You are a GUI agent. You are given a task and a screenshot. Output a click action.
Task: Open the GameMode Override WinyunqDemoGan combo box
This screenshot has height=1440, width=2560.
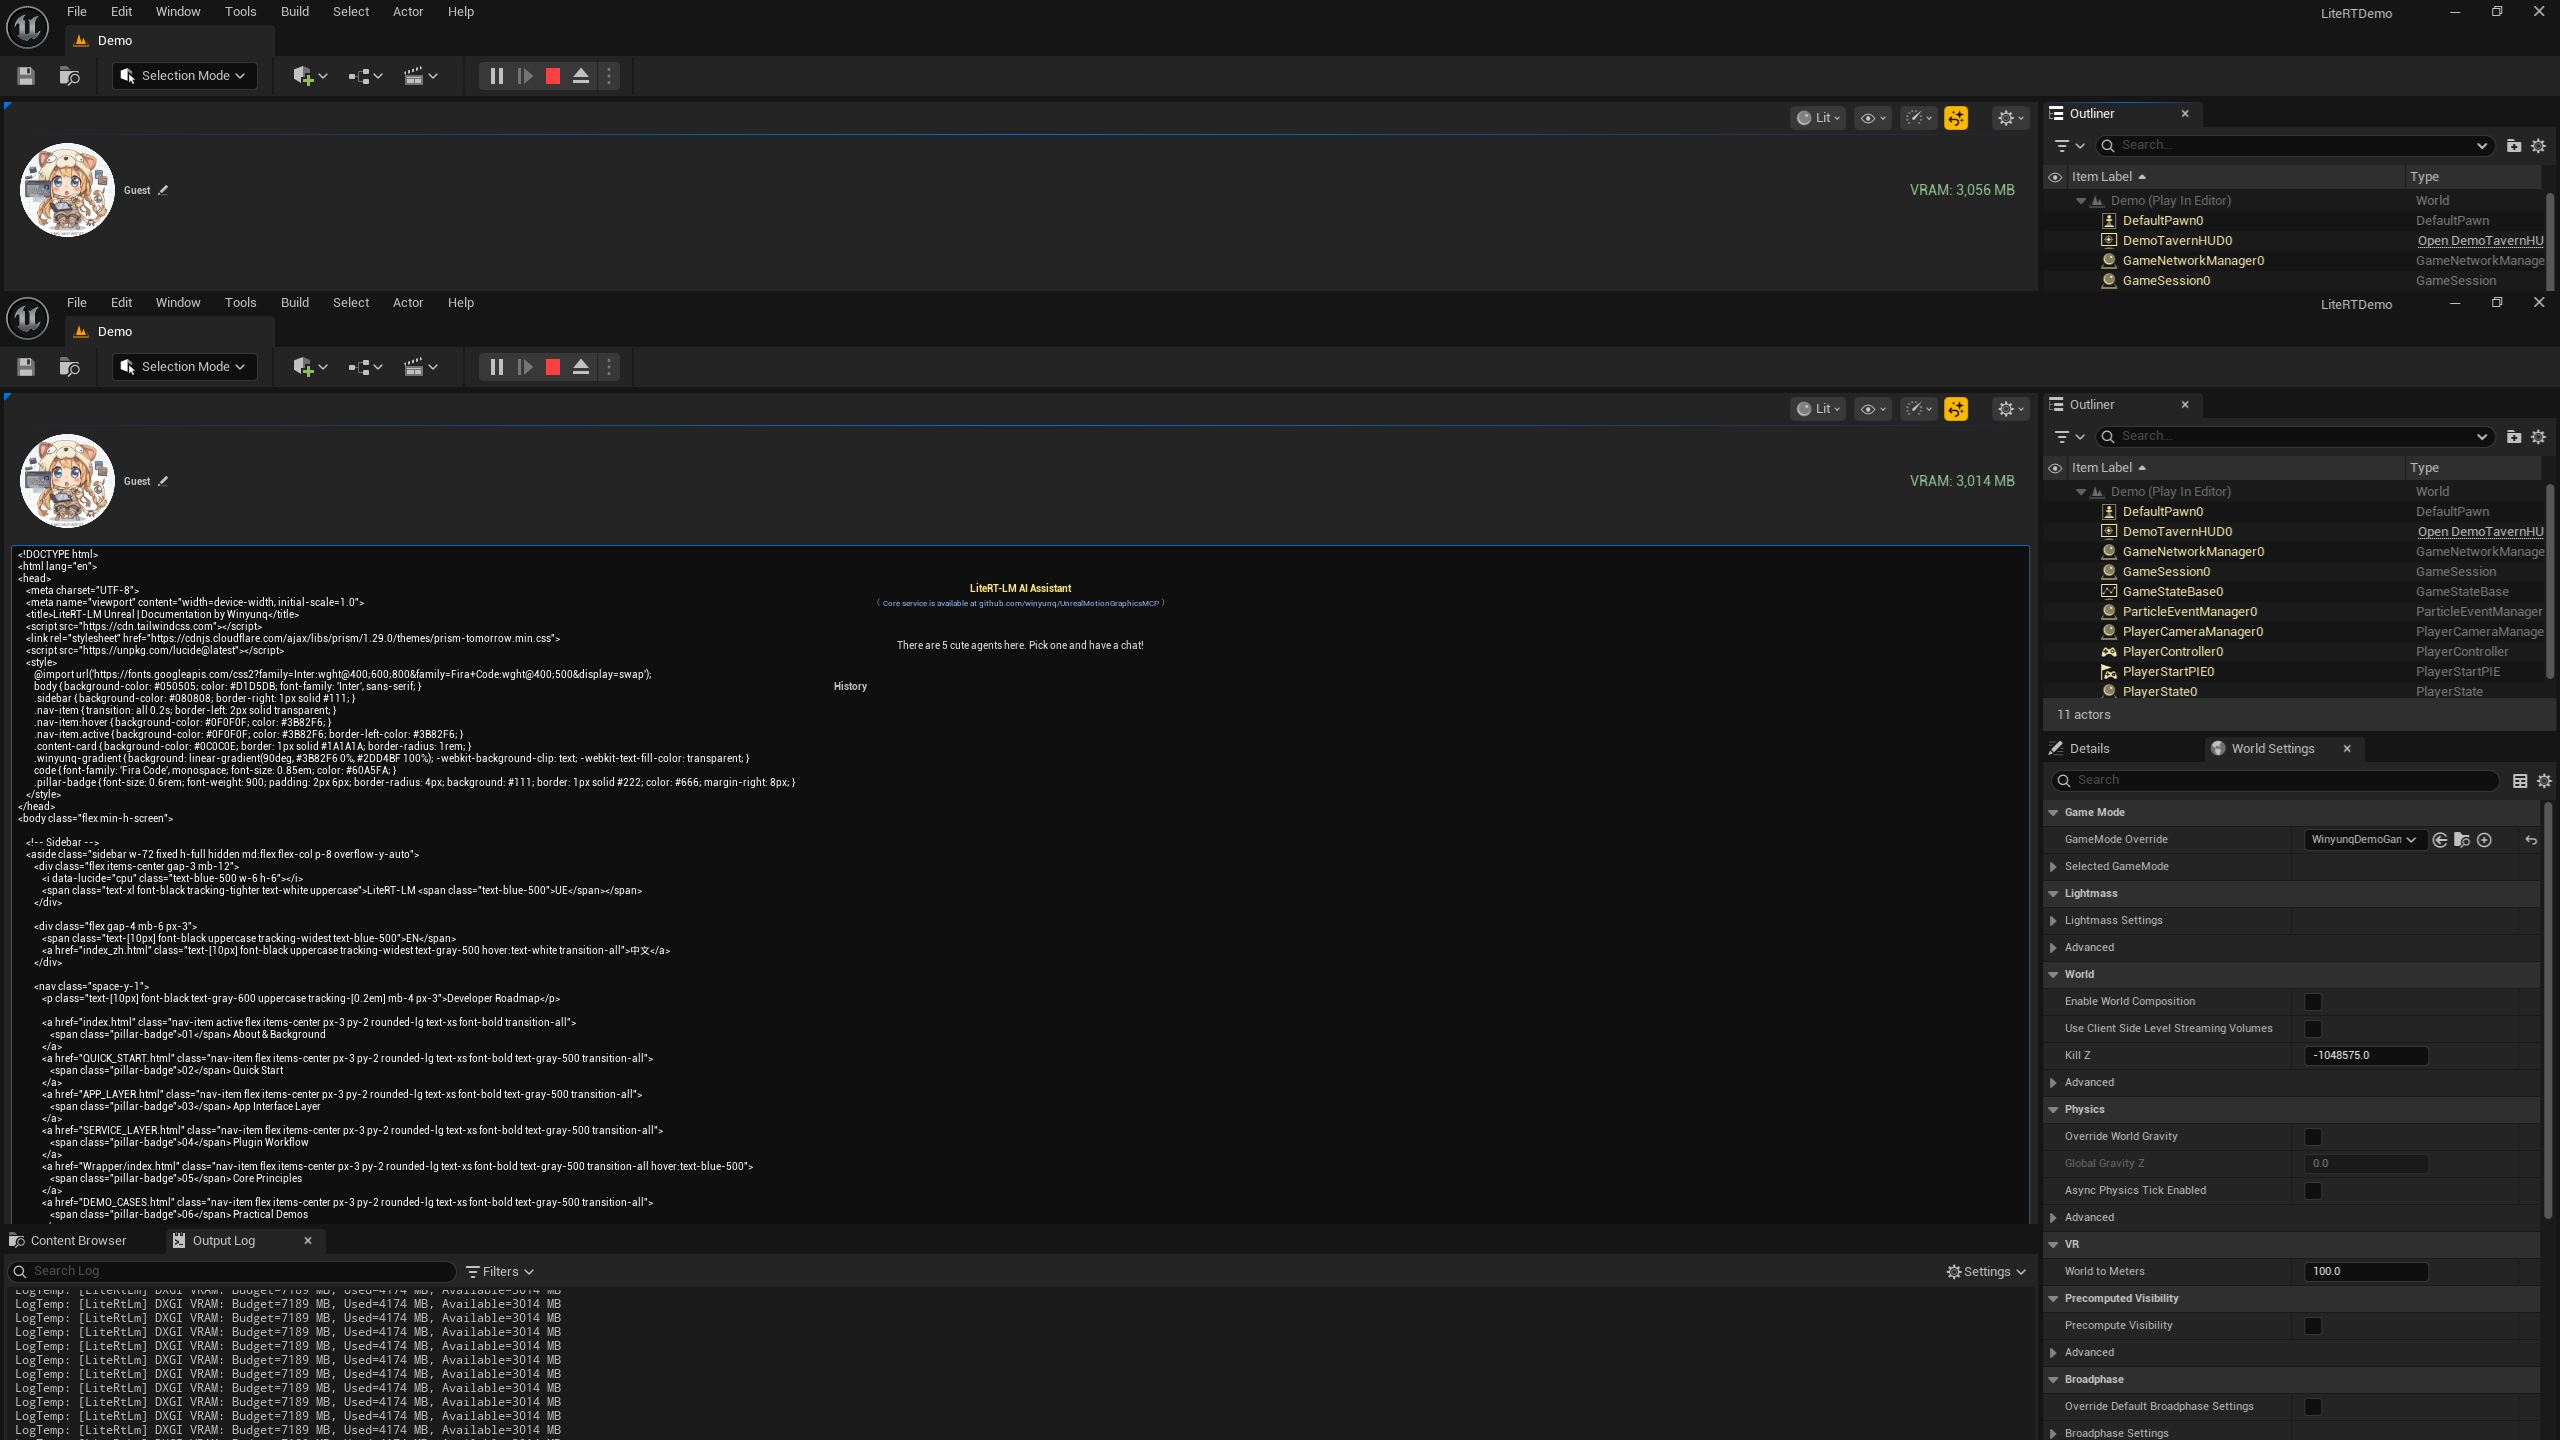[x=2365, y=840]
